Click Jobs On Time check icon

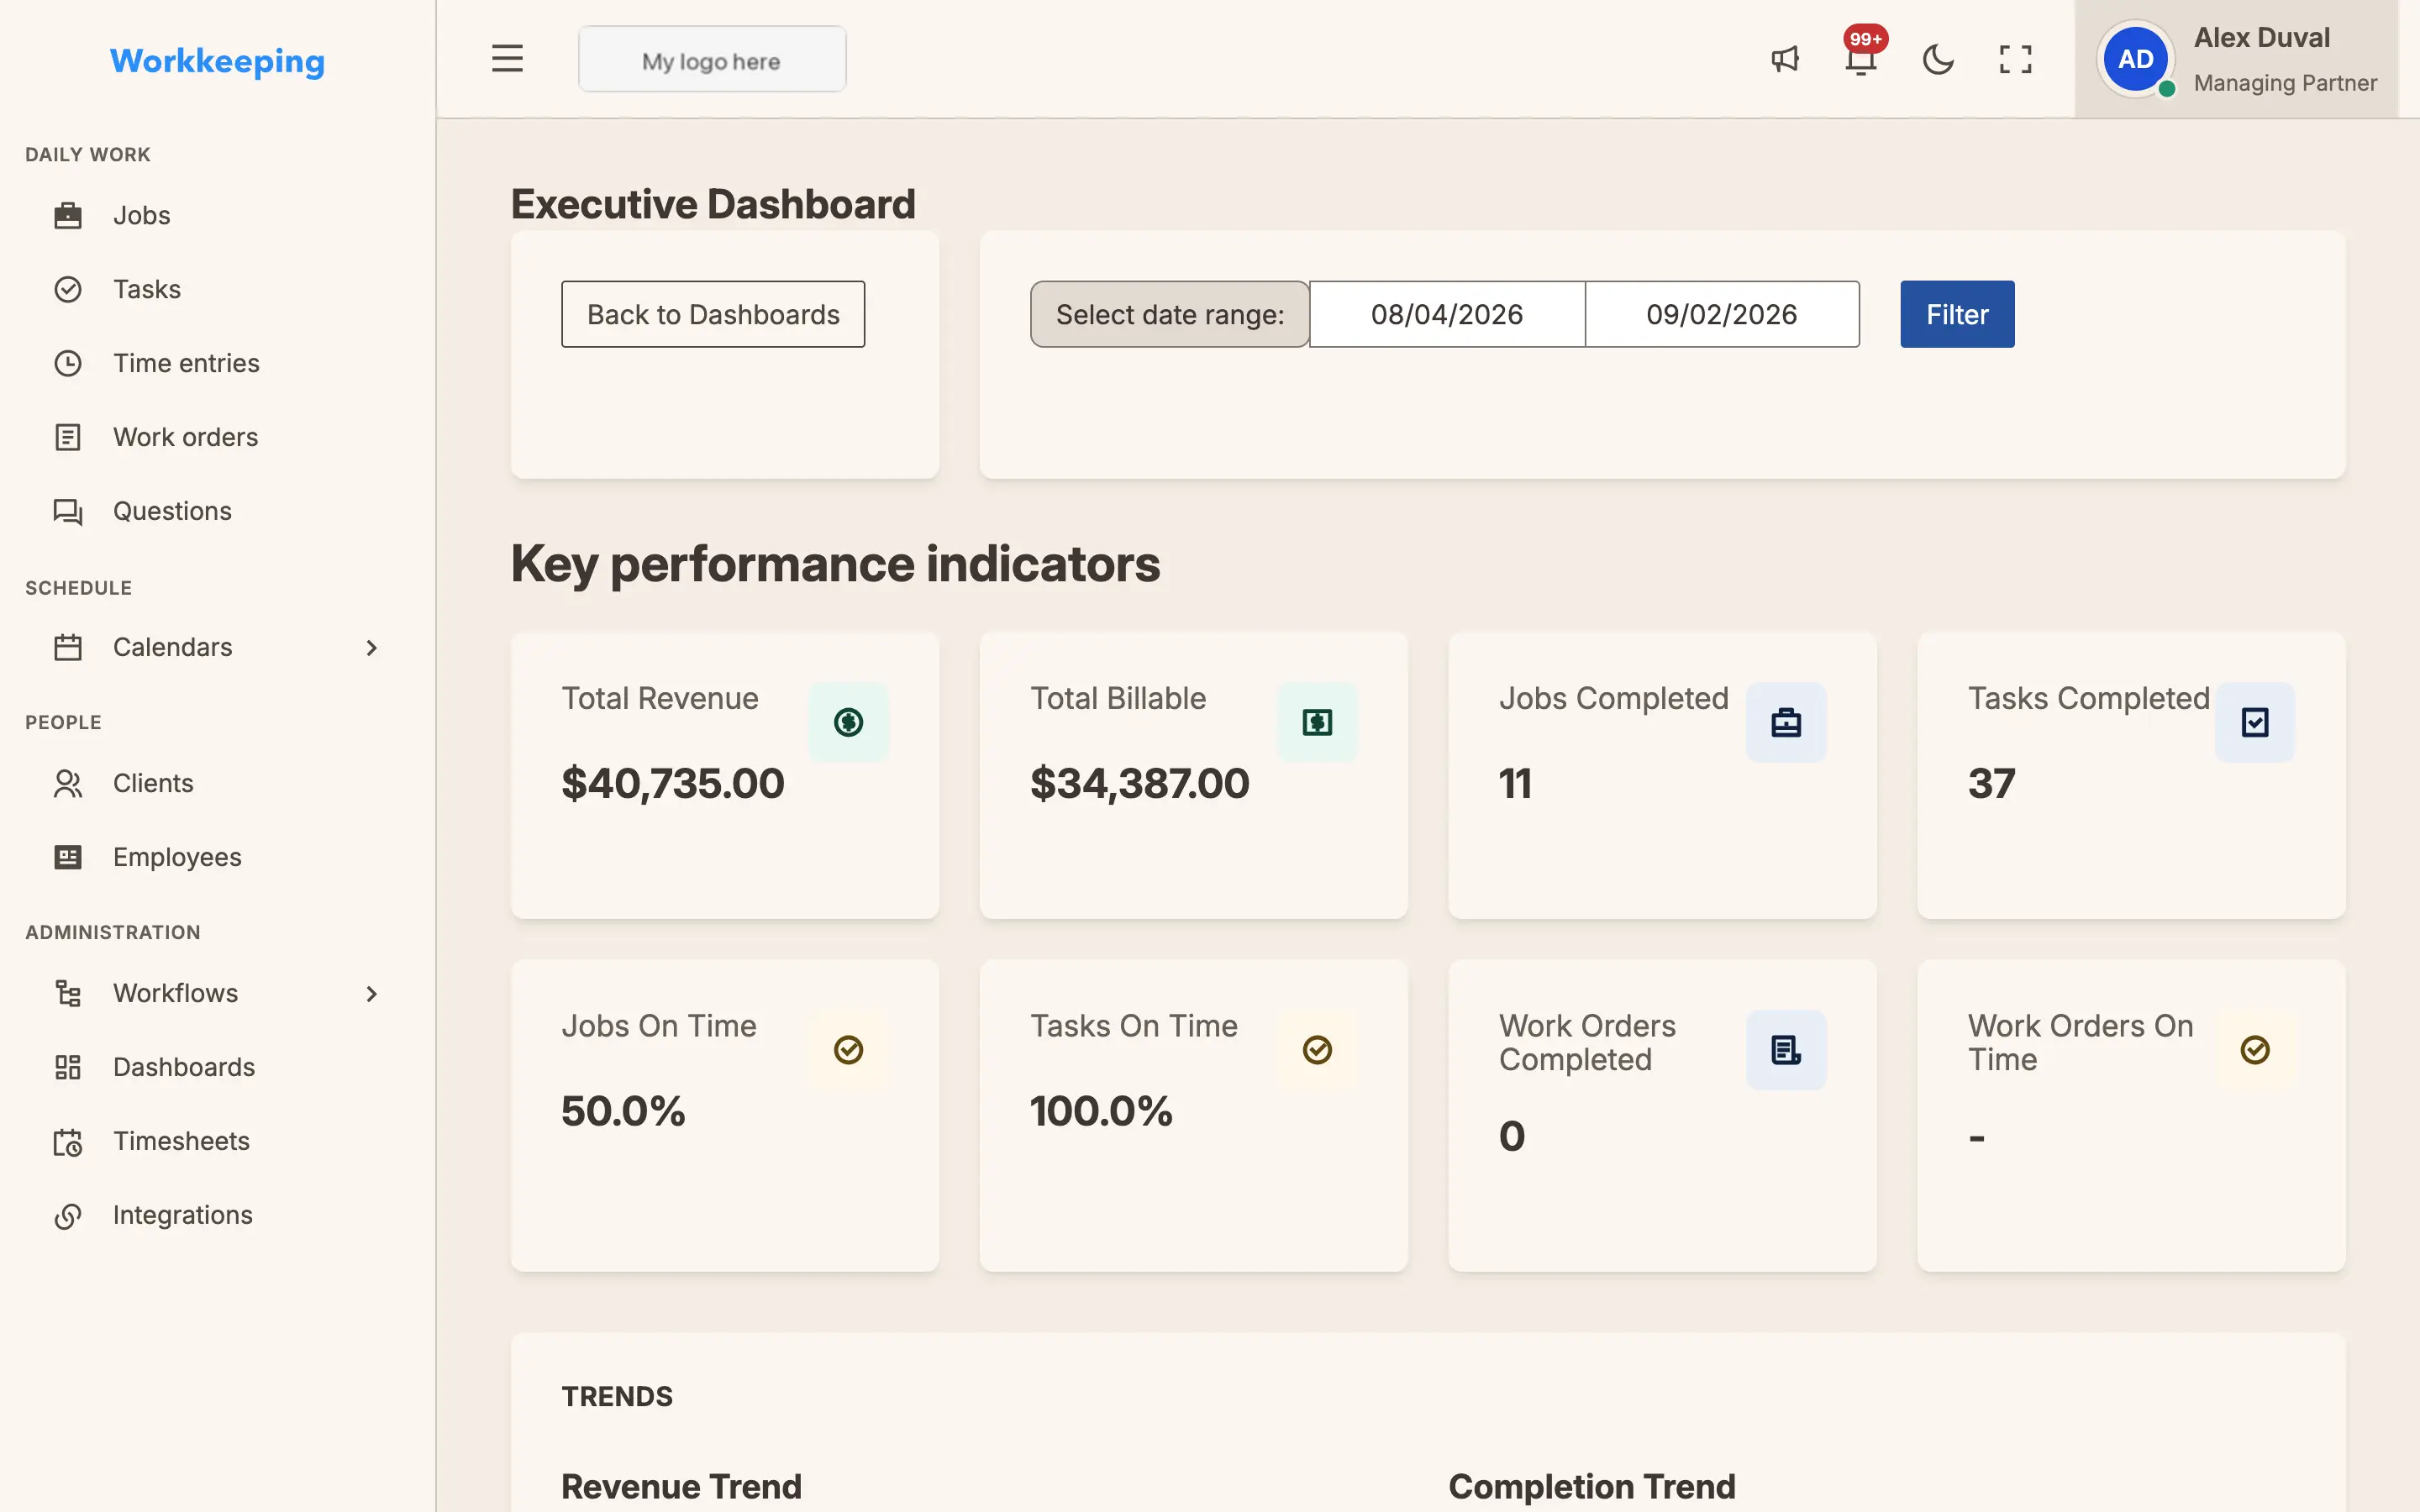click(848, 1050)
